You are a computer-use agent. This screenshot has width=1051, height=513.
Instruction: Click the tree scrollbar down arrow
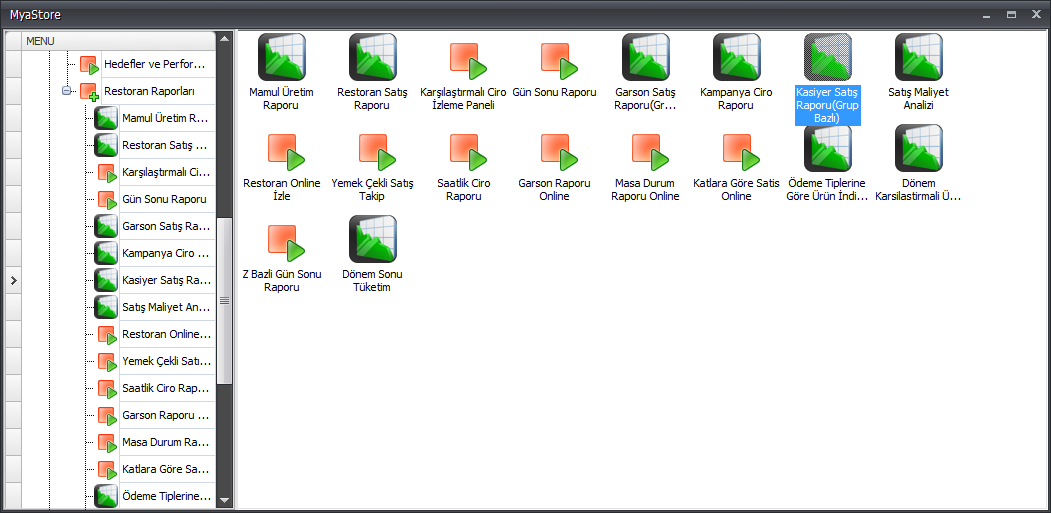tap(225, 500)
